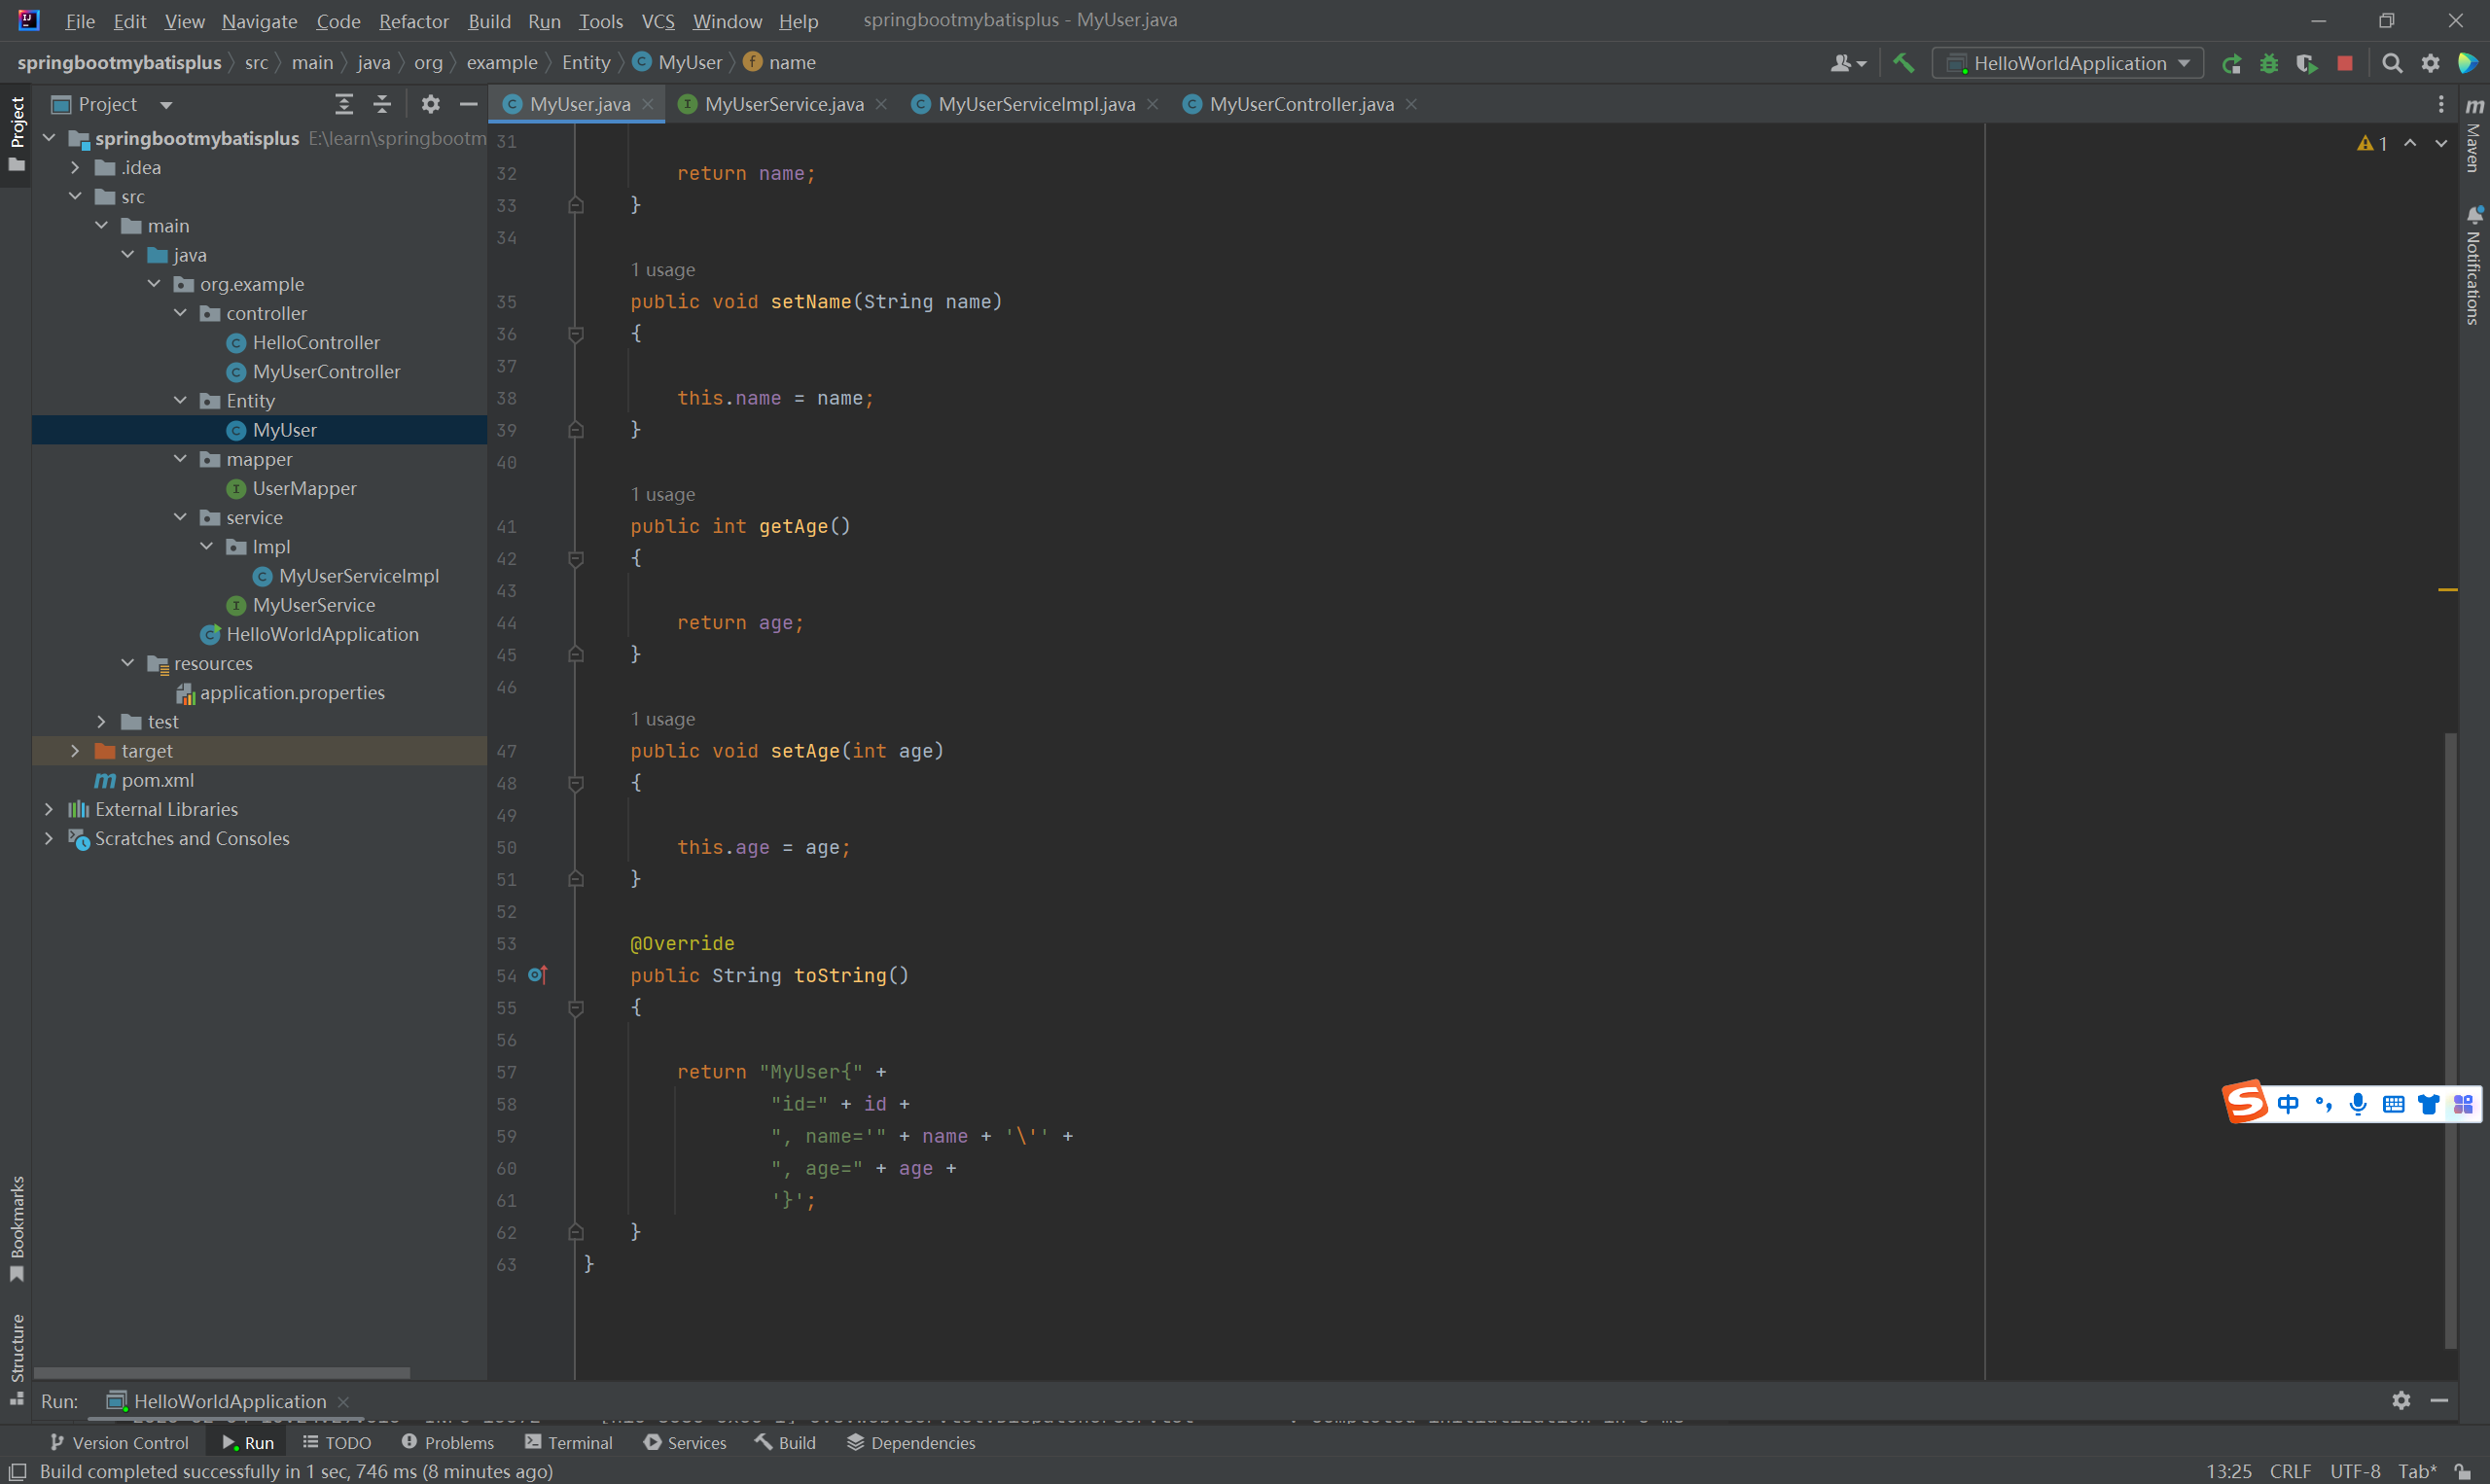Open the Terminal tool window button
The height and width of the screenshot is (1484, 2490).
(x=568, y=1442)
